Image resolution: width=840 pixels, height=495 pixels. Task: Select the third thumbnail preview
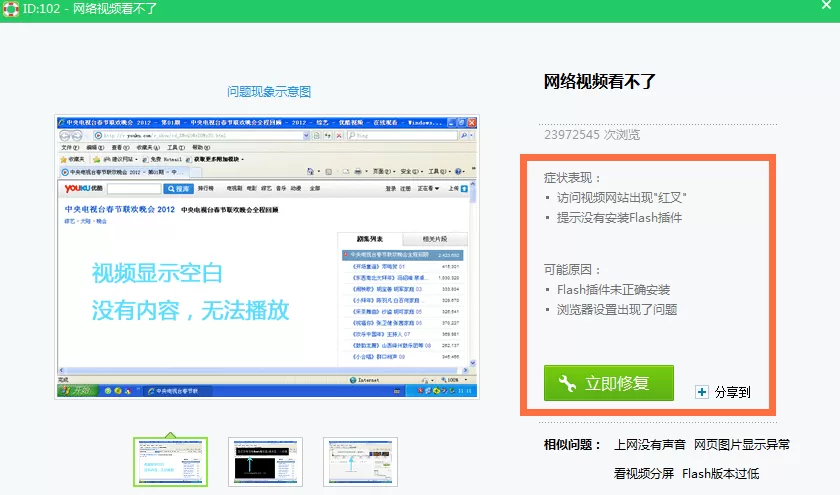click(x=360, y=461)
